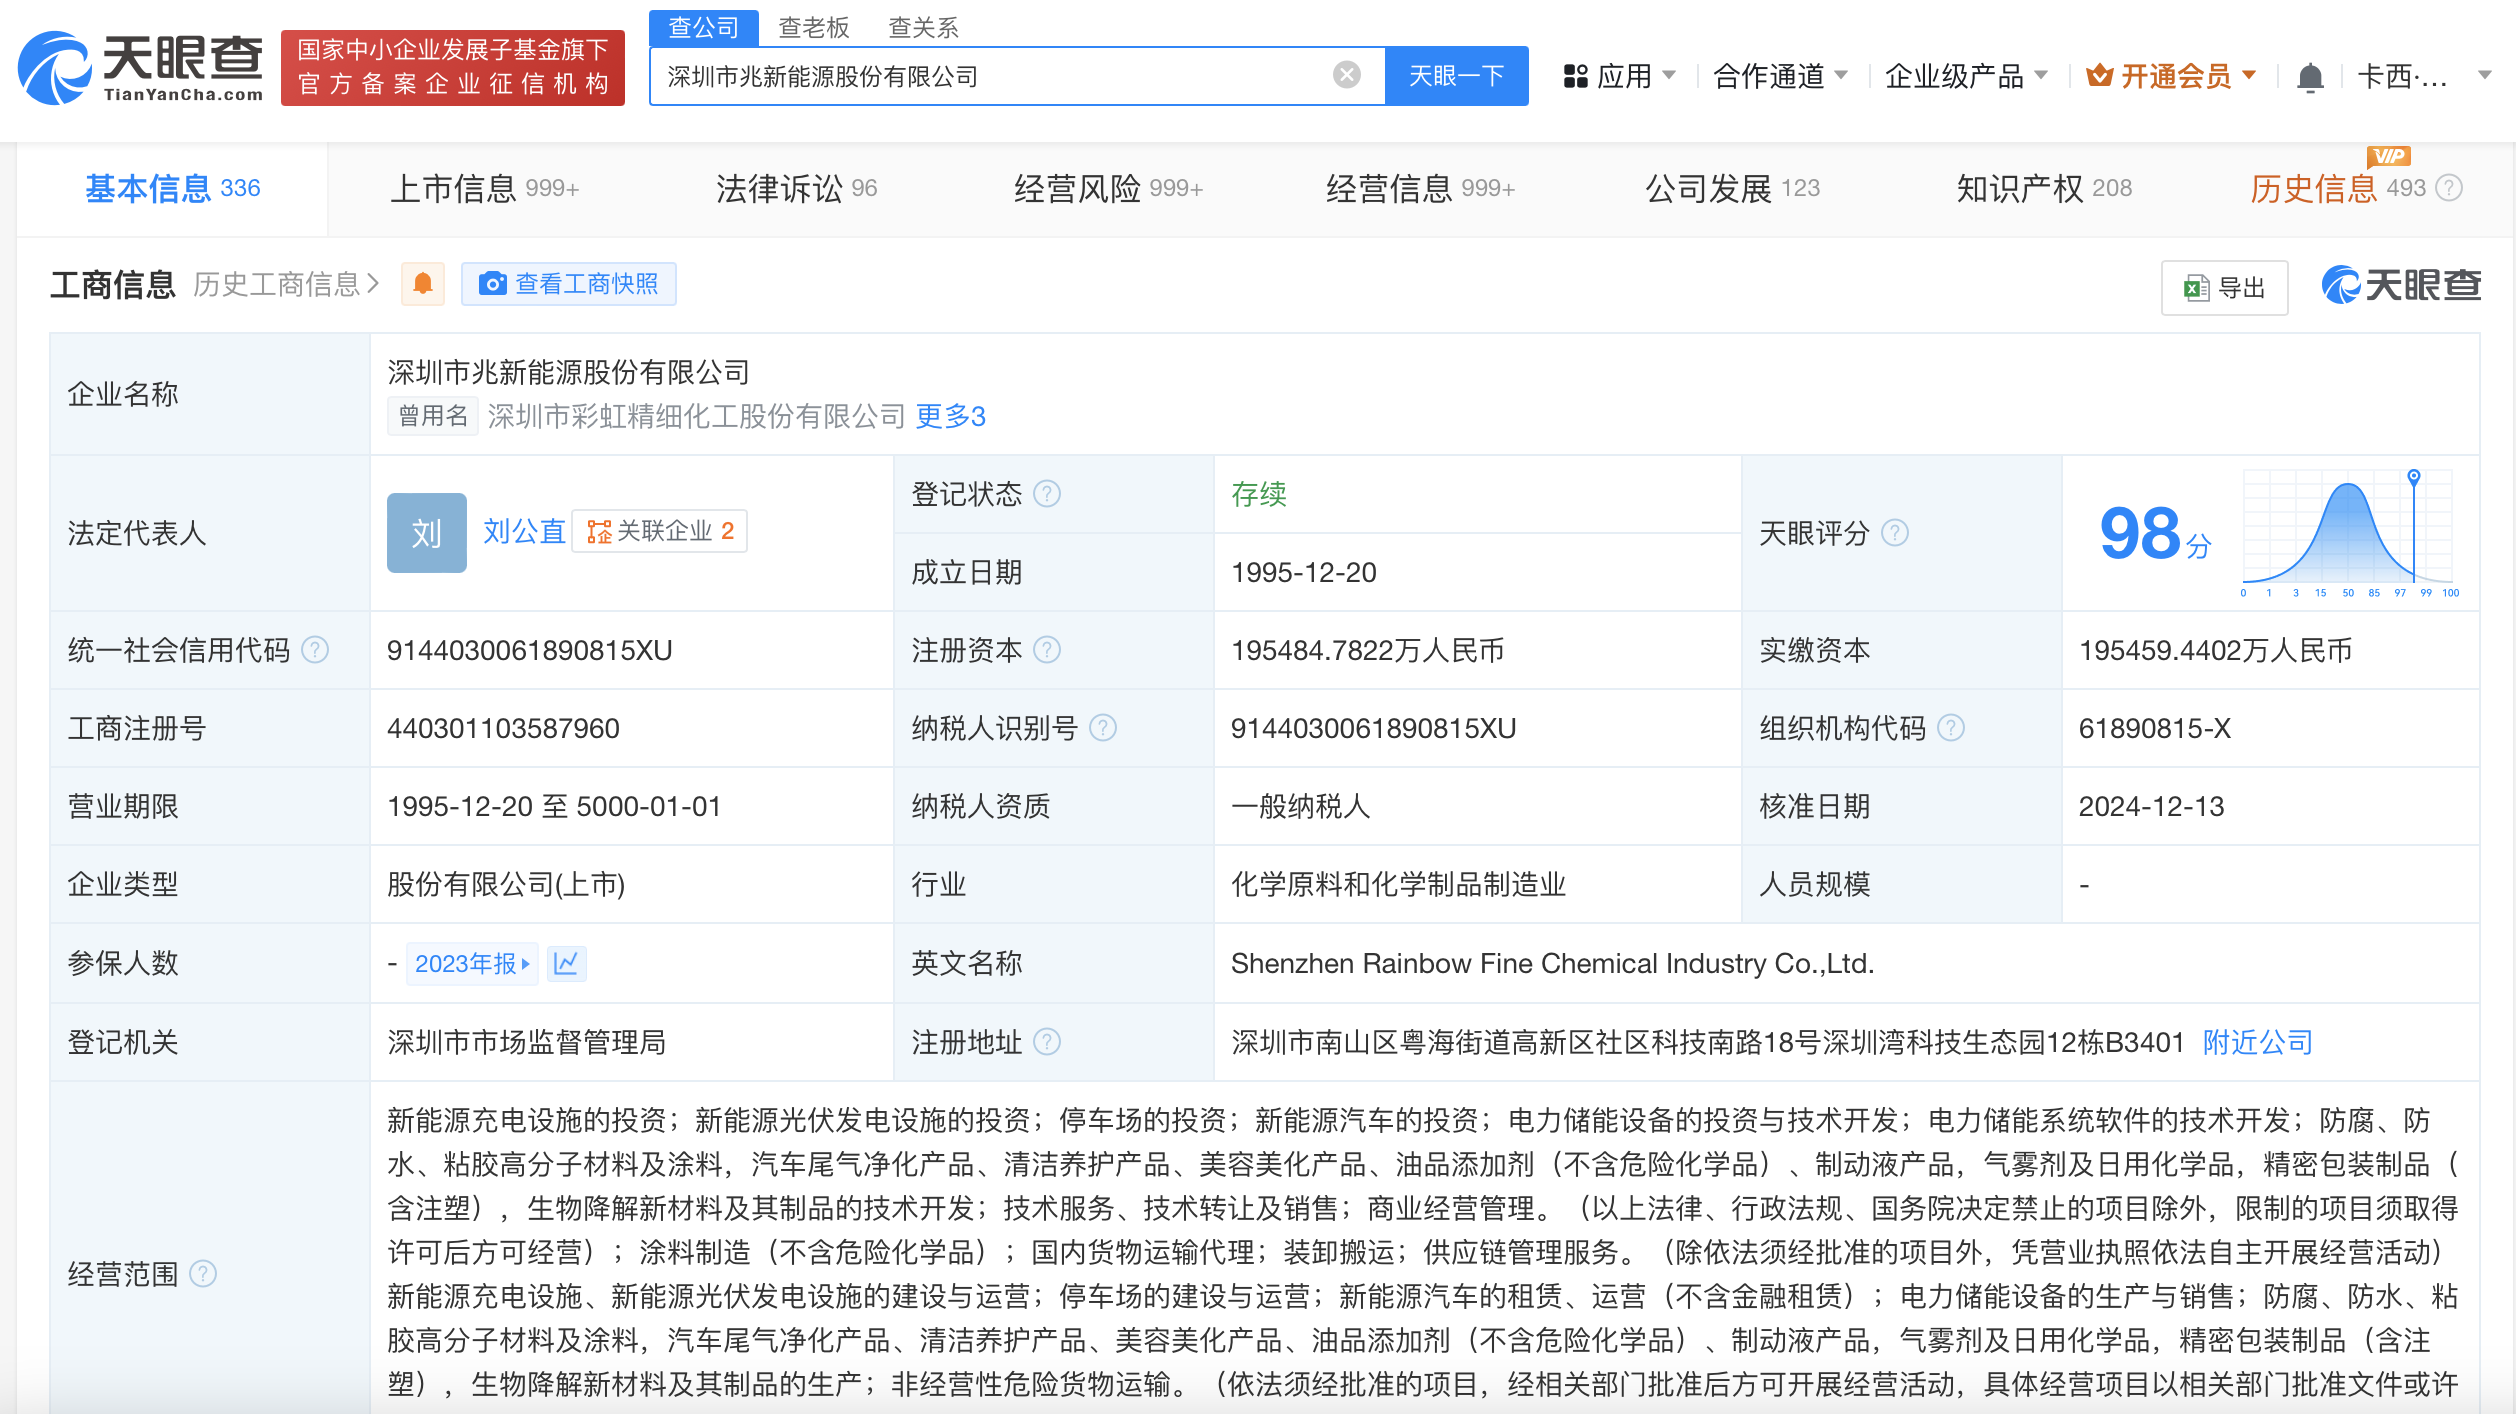Screen dimensions: 2516x1414
Task: Click question mark icon beside 历史信息 tab
Action: pos(2449,188)
